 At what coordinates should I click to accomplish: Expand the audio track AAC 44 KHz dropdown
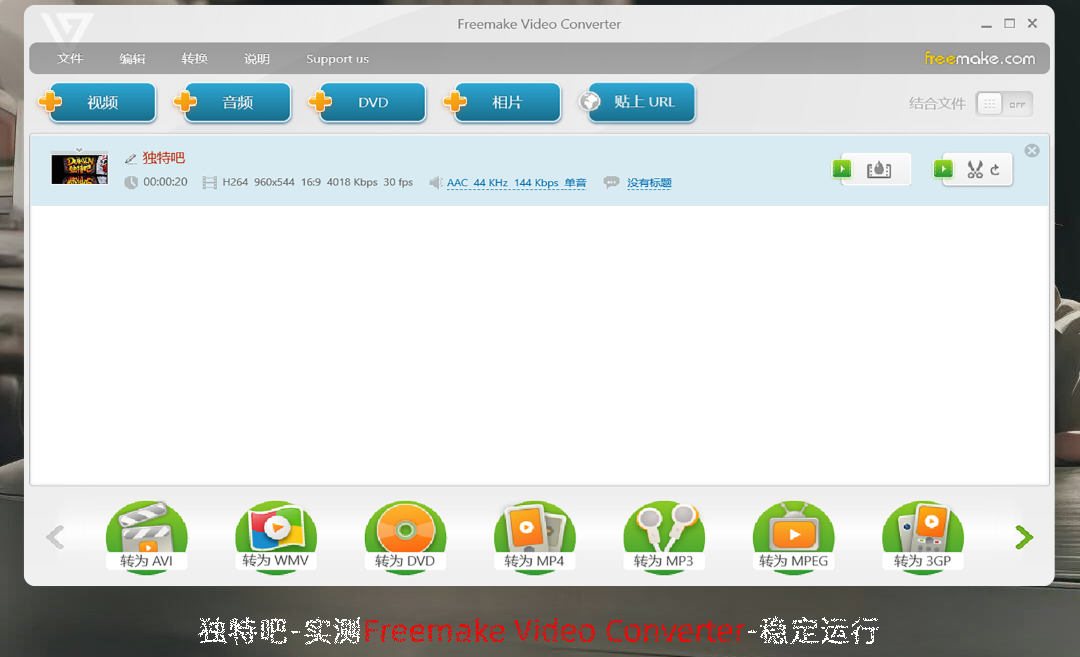tap(515, 183)
